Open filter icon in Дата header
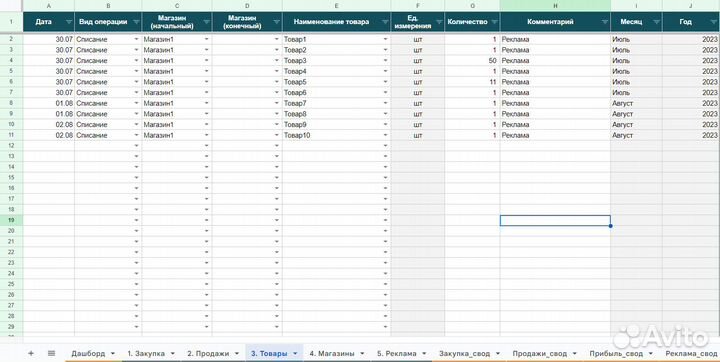 (69, 22)
